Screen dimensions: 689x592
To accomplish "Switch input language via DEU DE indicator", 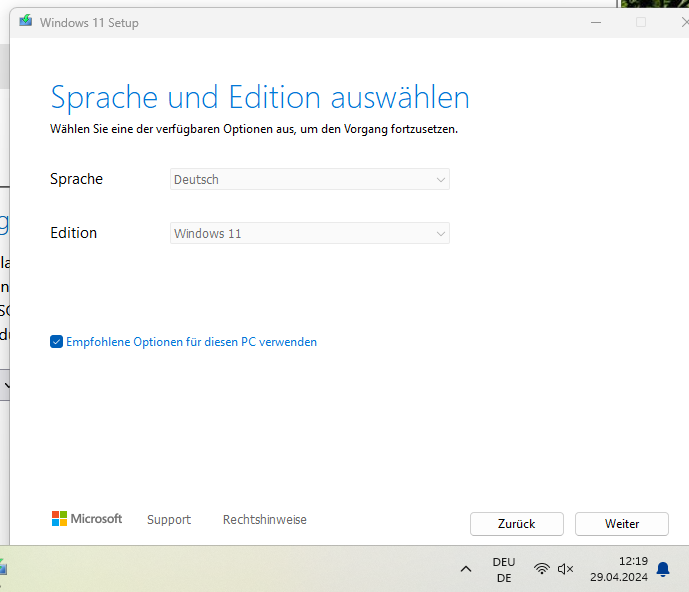I will click(x=504, y=570).
